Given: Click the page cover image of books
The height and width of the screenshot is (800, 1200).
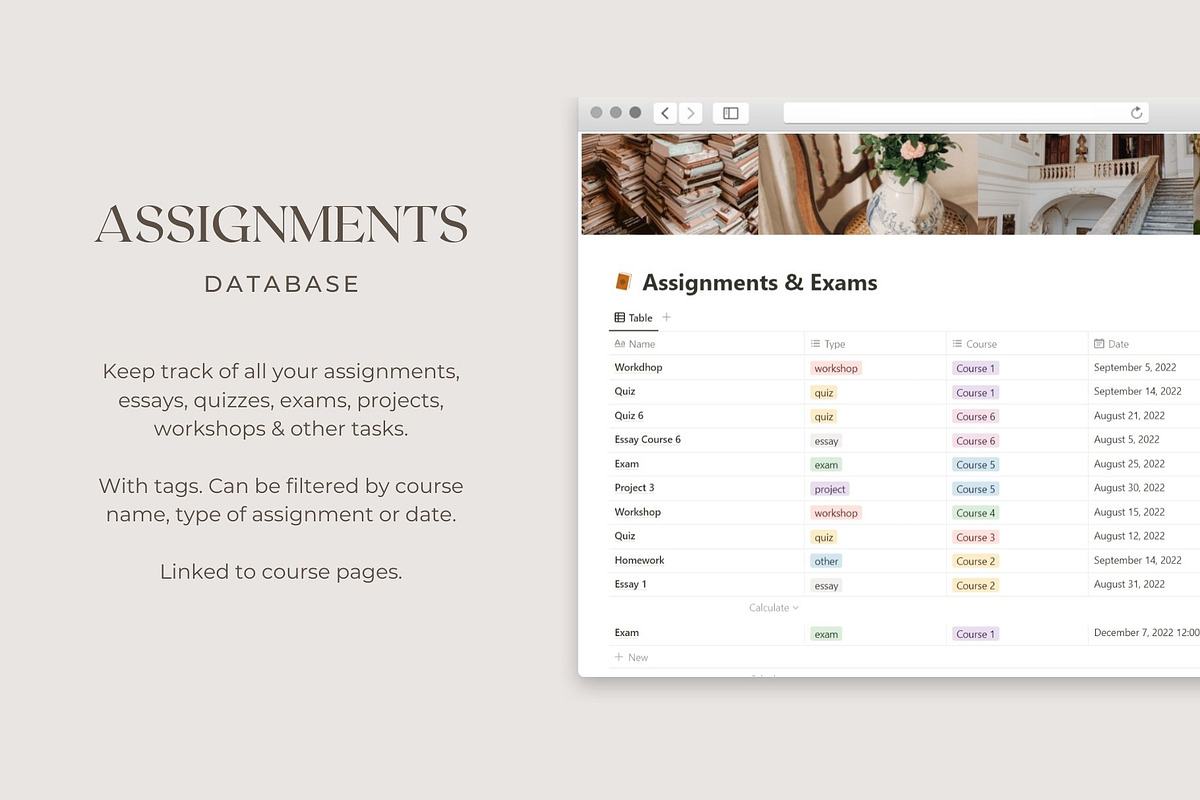Looking at the screenshot, I should click(x=670, y=184).
